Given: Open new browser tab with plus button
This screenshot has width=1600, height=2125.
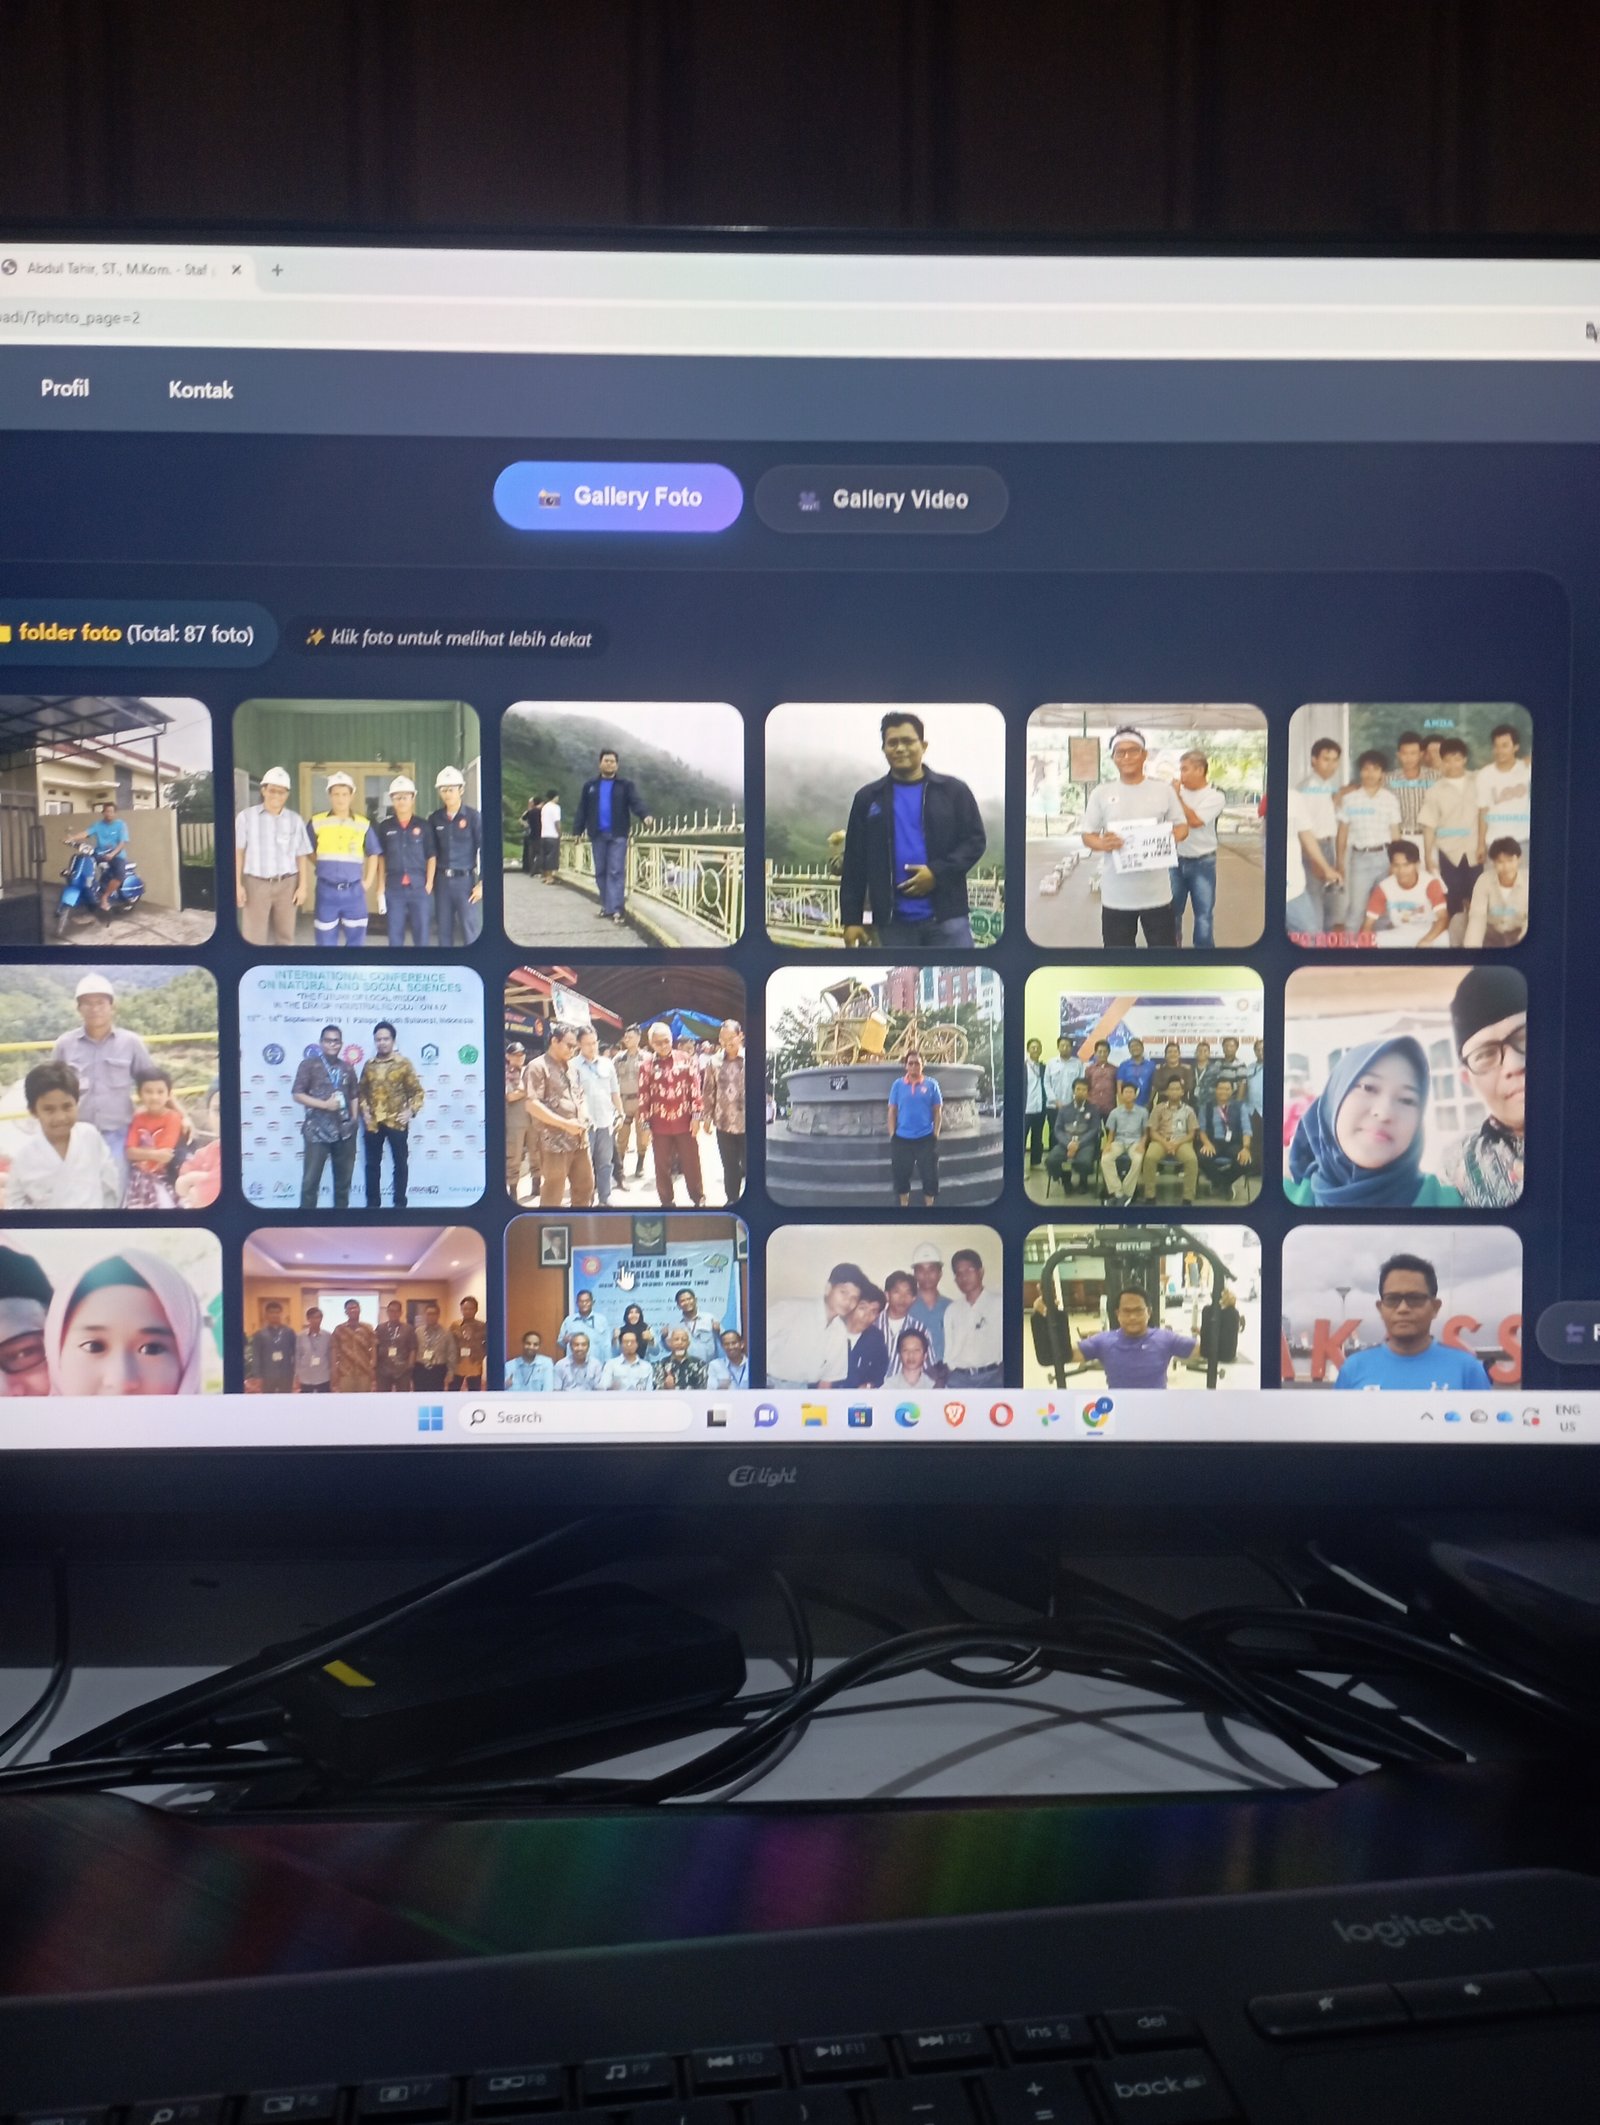Looking at the screenshot, I should 277,270.
